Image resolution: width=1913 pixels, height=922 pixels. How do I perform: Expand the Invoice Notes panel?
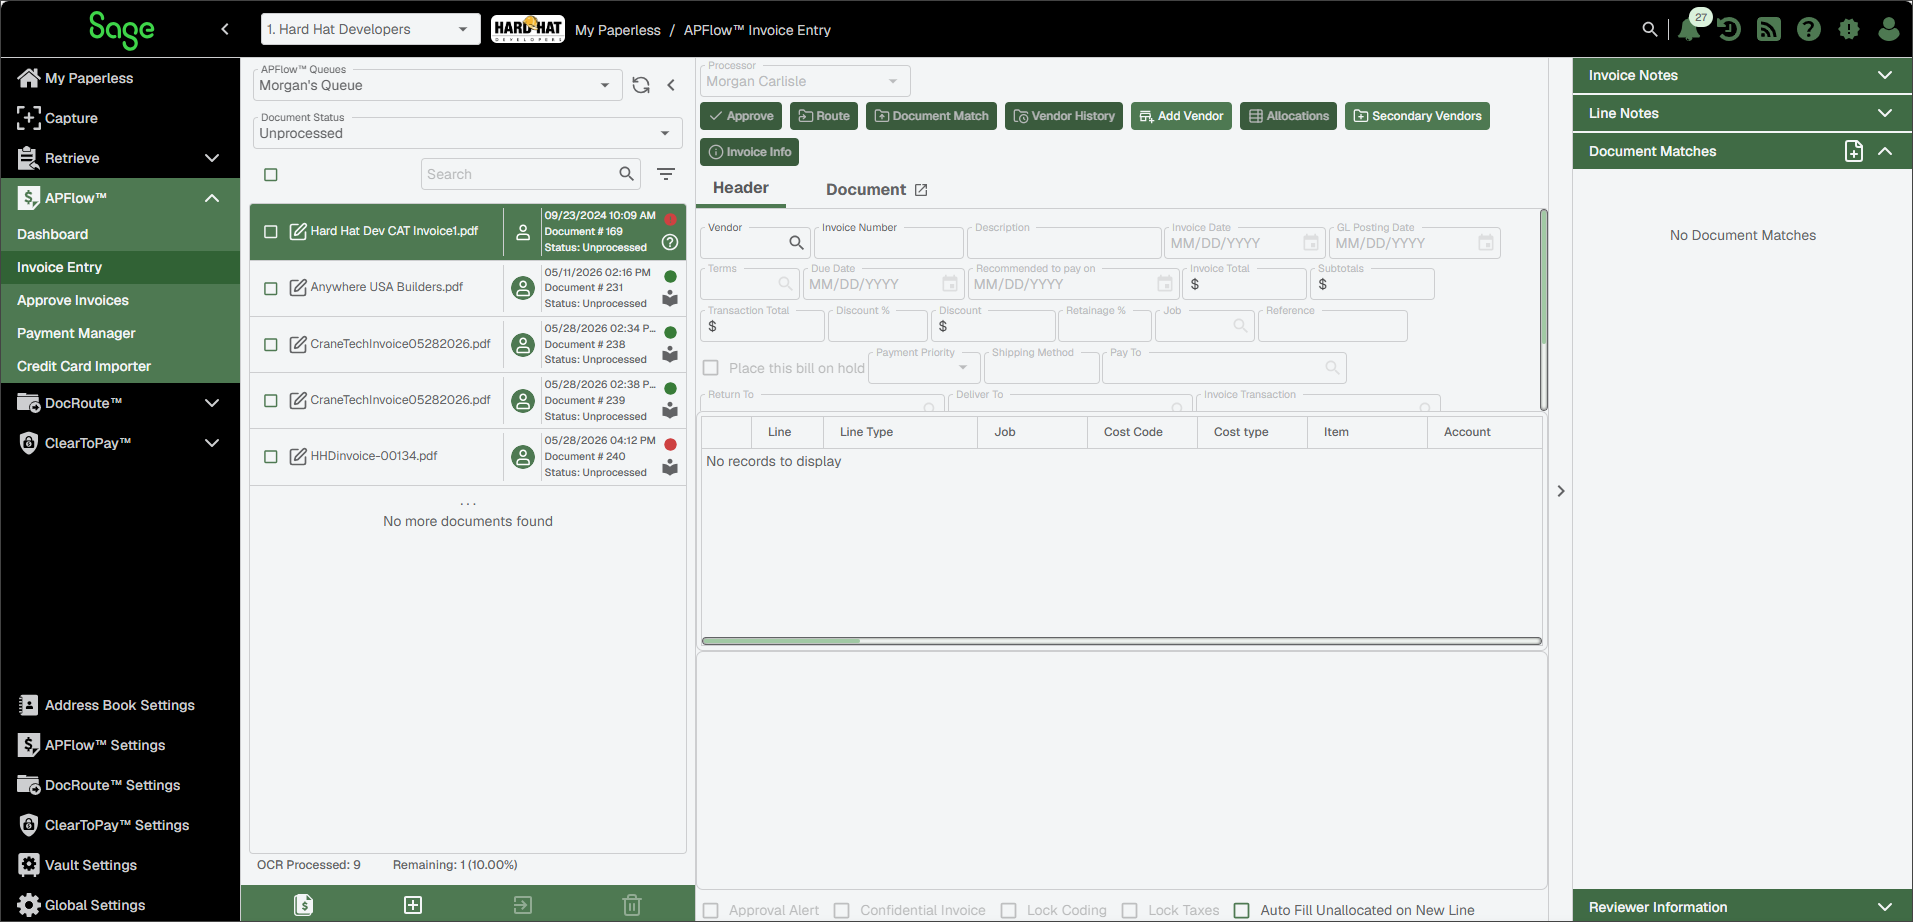click(x=1743, y=75)
